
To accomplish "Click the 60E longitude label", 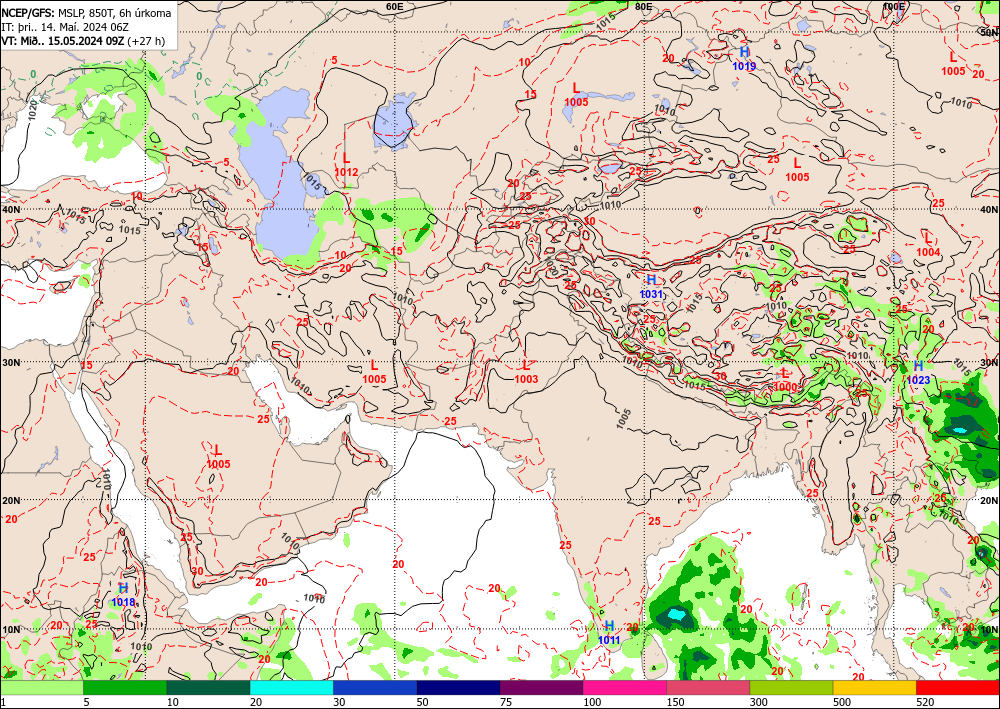I will click(x=395, y=6).
